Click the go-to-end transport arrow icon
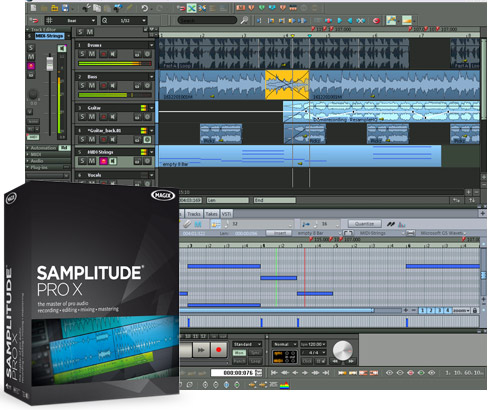This screenshot has width=500, height=410. point(326,372)
